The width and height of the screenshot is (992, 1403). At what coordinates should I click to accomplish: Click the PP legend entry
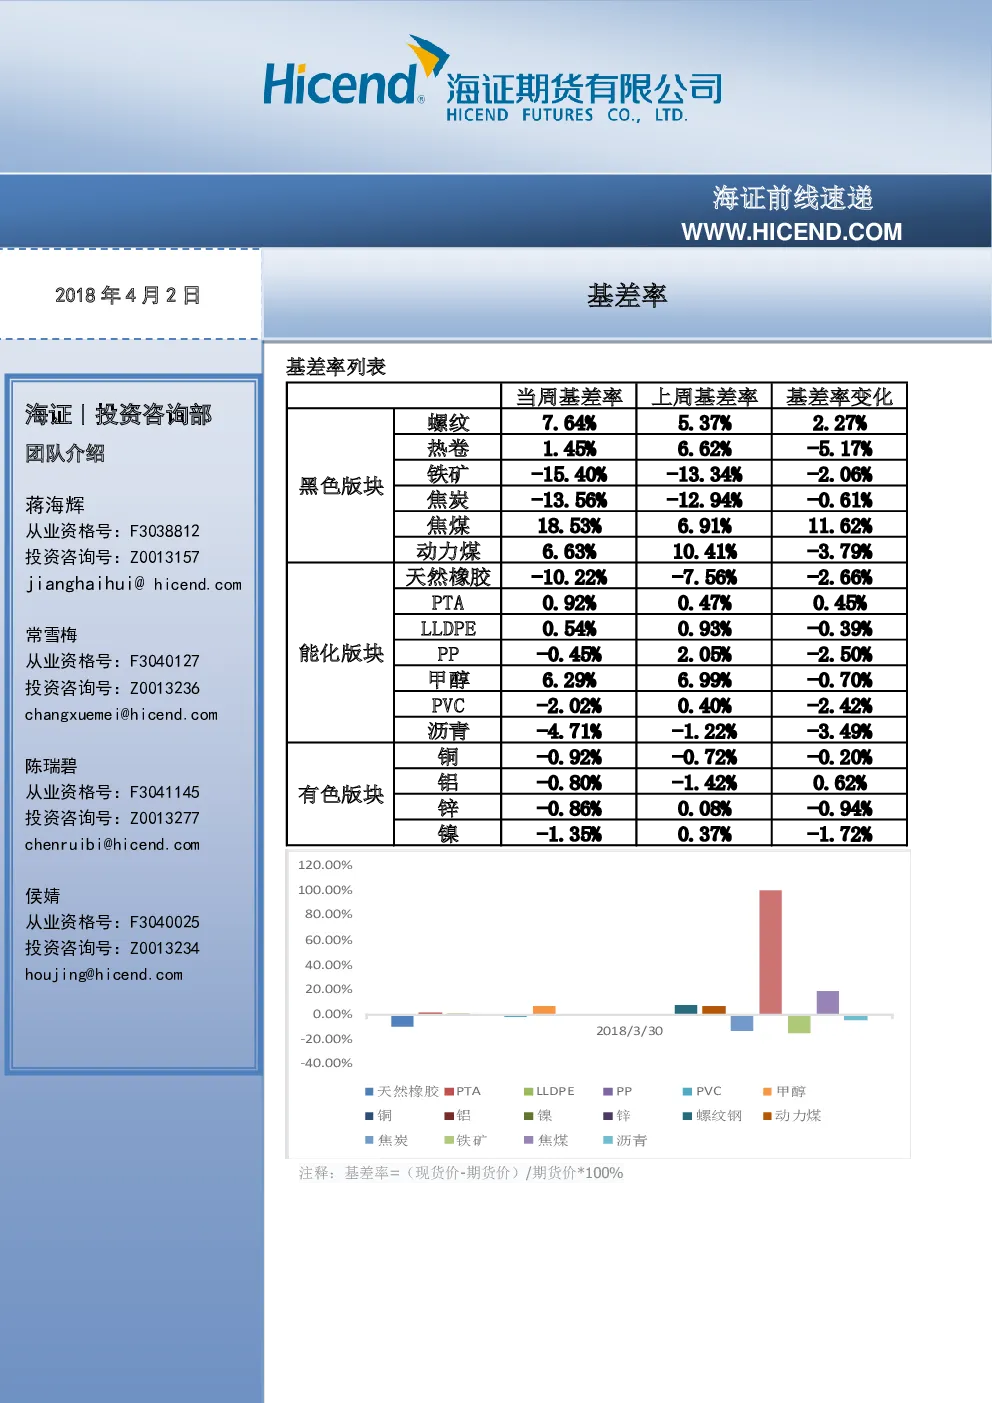coord(618,1091)
